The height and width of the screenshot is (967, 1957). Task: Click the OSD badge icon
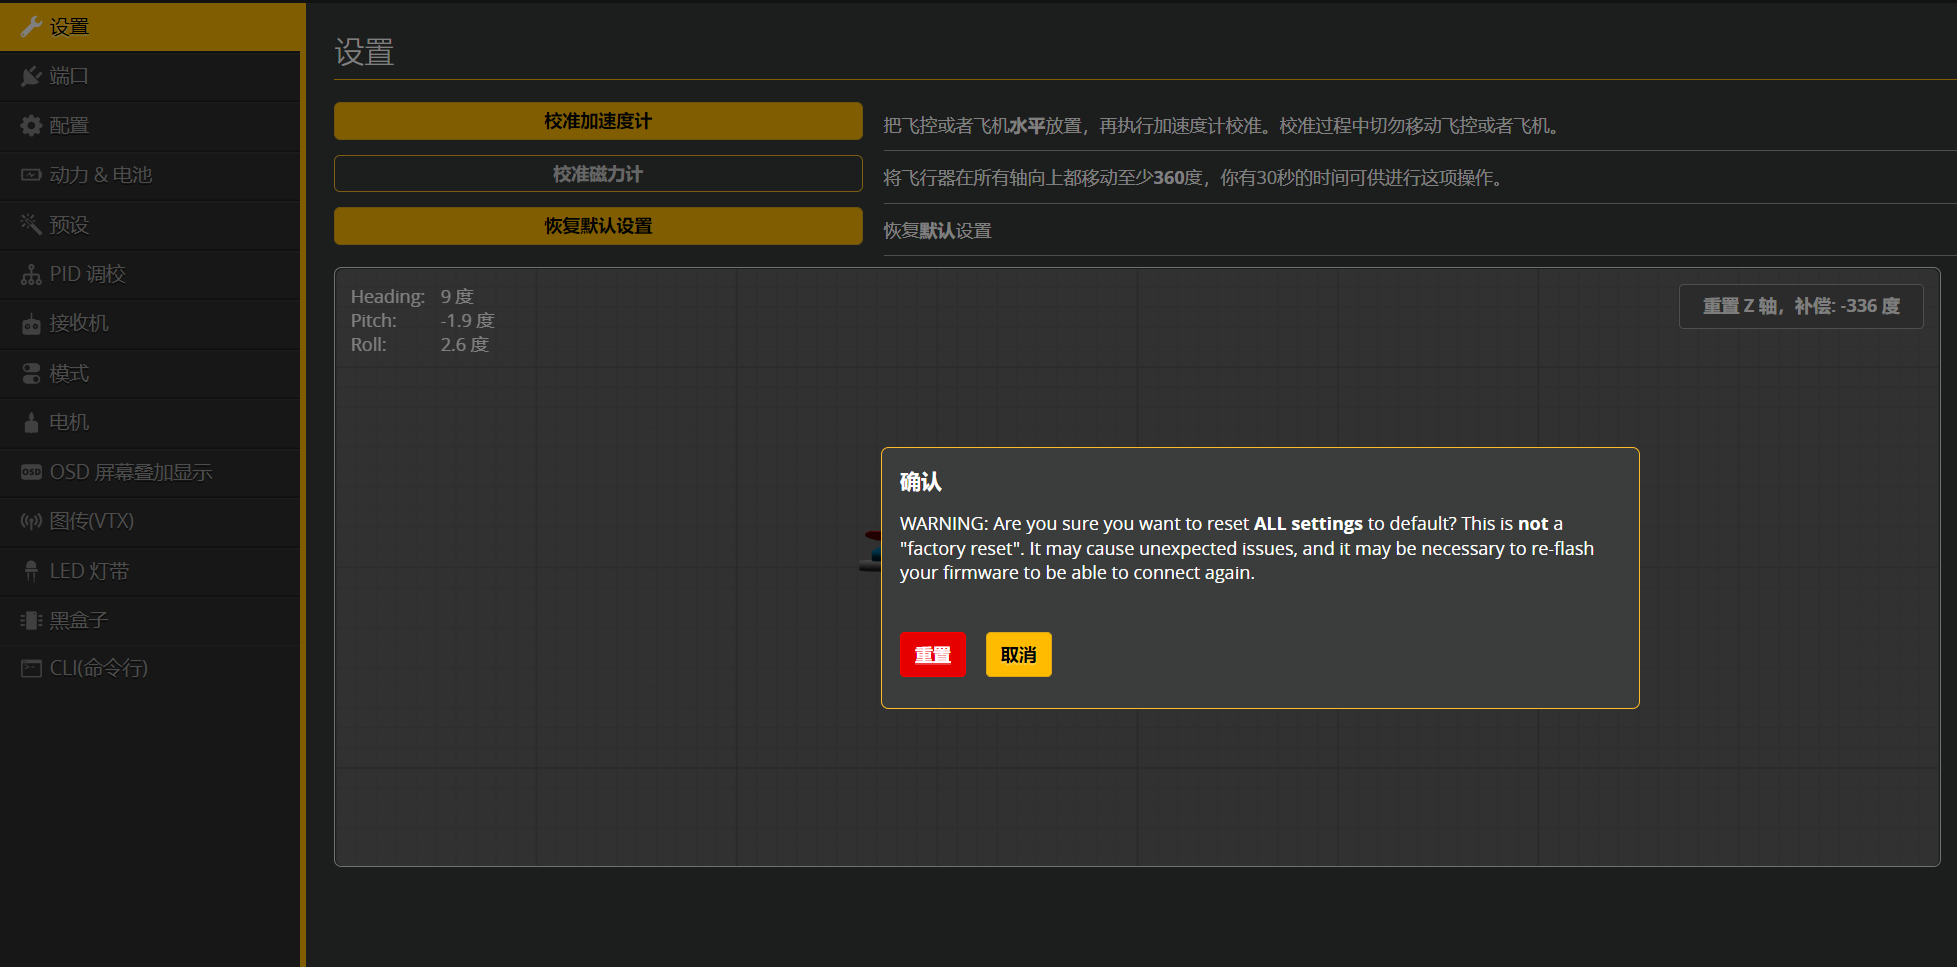click(31, 472)
